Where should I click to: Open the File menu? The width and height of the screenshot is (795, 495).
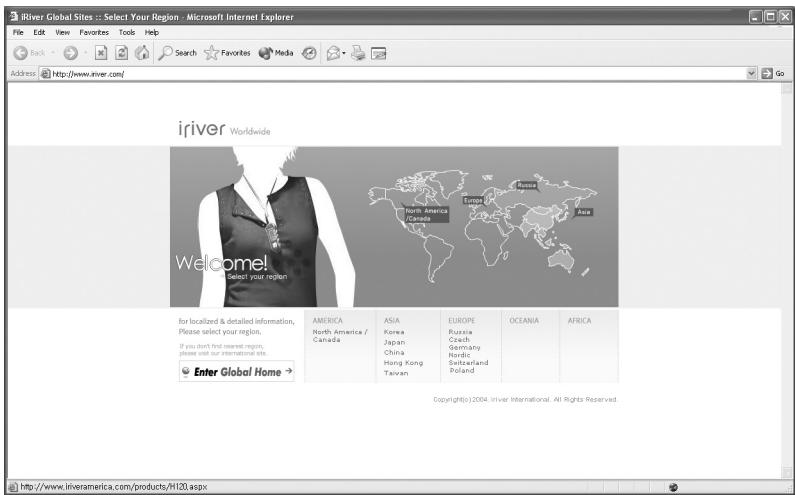[x=18, y=32]
